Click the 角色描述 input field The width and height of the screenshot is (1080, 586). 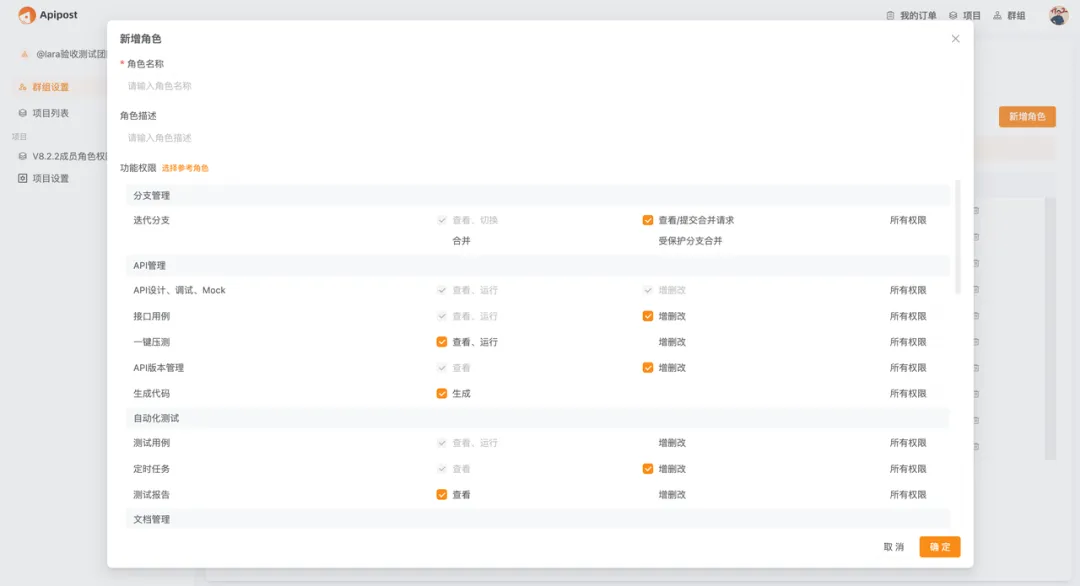[540, 138]
